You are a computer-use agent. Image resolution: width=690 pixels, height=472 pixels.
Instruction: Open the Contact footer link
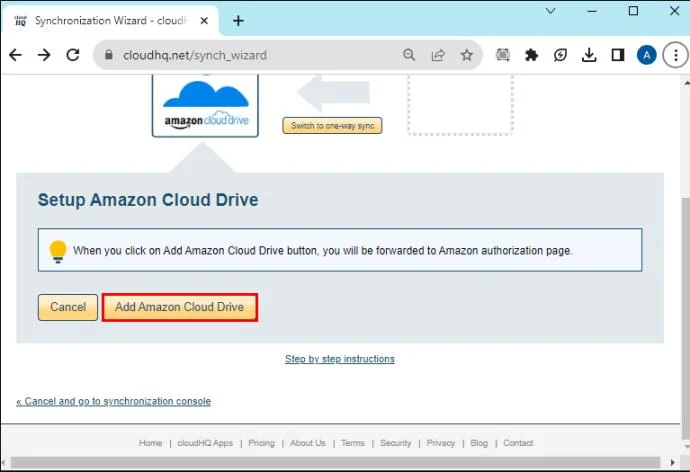518,443
